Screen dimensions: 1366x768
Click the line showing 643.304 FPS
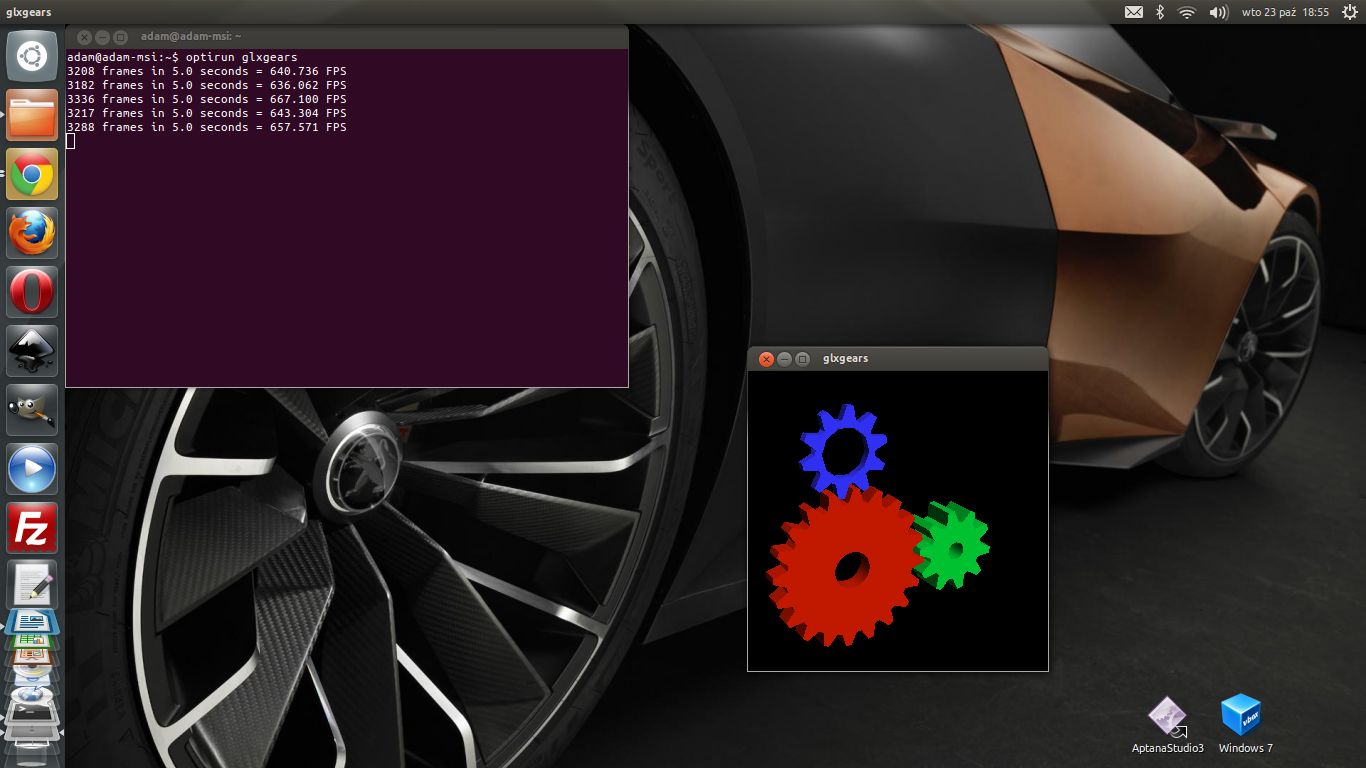click(x=207, y=113)
